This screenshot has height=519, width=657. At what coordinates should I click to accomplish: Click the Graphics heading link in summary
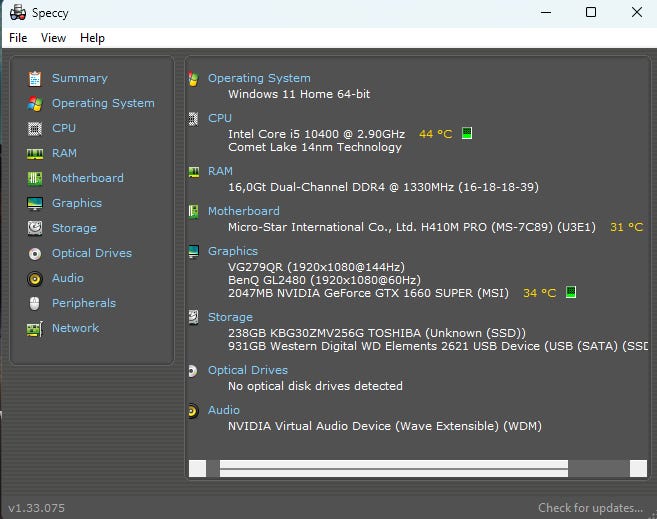[x=233, y=251]
